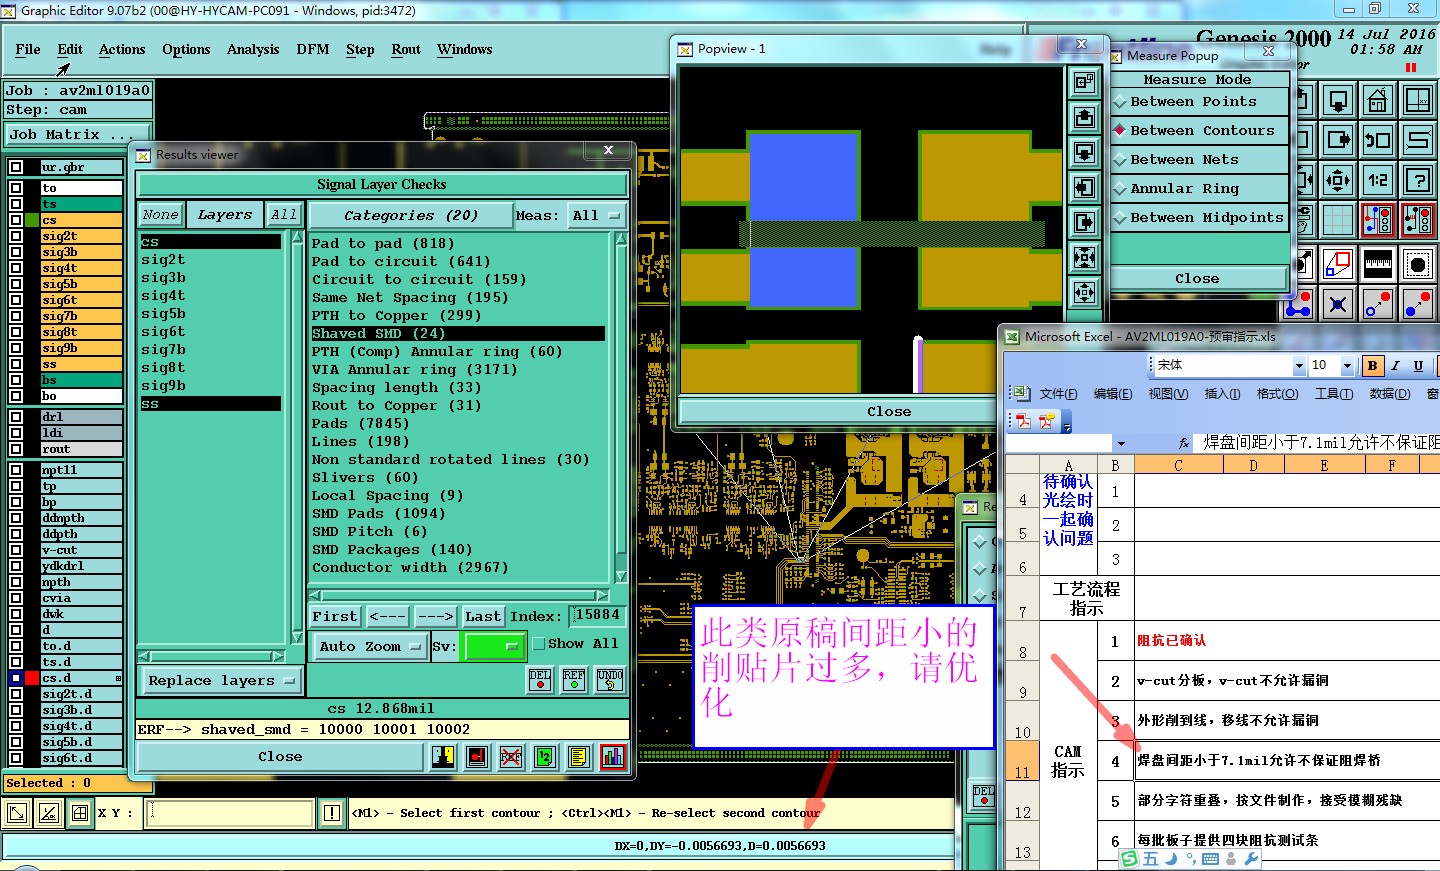Select Pad to circuit (641) category
Viewport: 1440px width, 871px height.
tap(401, 262)
